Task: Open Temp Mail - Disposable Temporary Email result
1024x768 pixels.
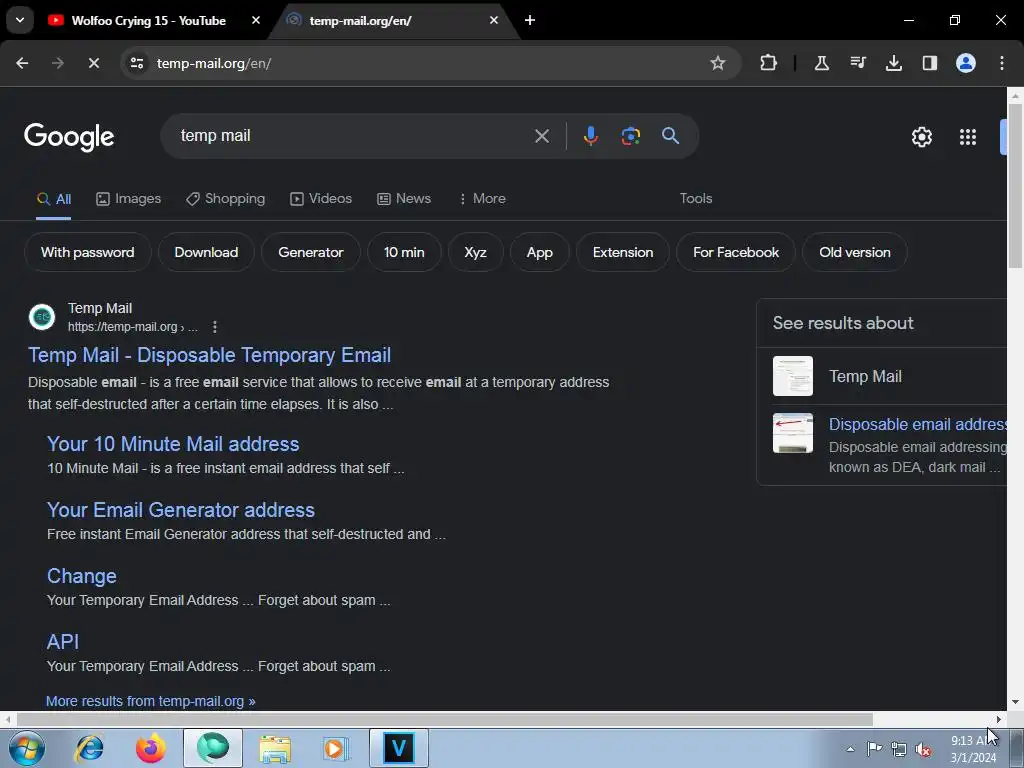Action: click(210, 355)
